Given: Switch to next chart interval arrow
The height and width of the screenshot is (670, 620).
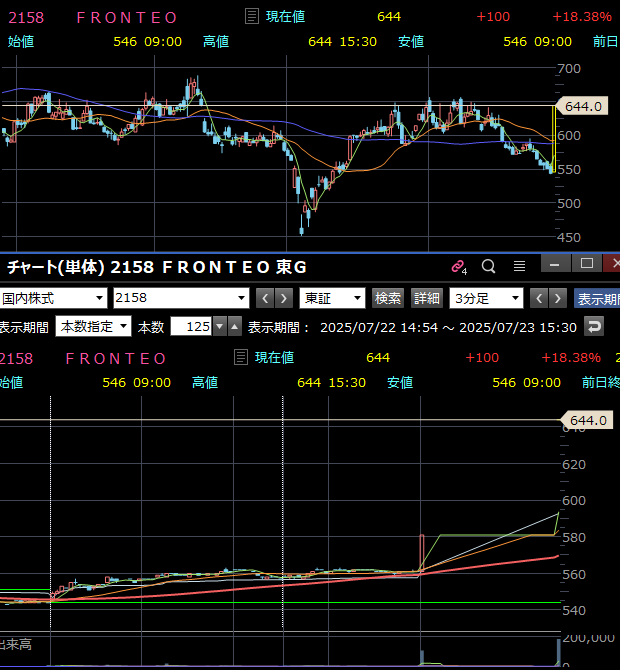Looking at the screenshot, I should 558,298.
